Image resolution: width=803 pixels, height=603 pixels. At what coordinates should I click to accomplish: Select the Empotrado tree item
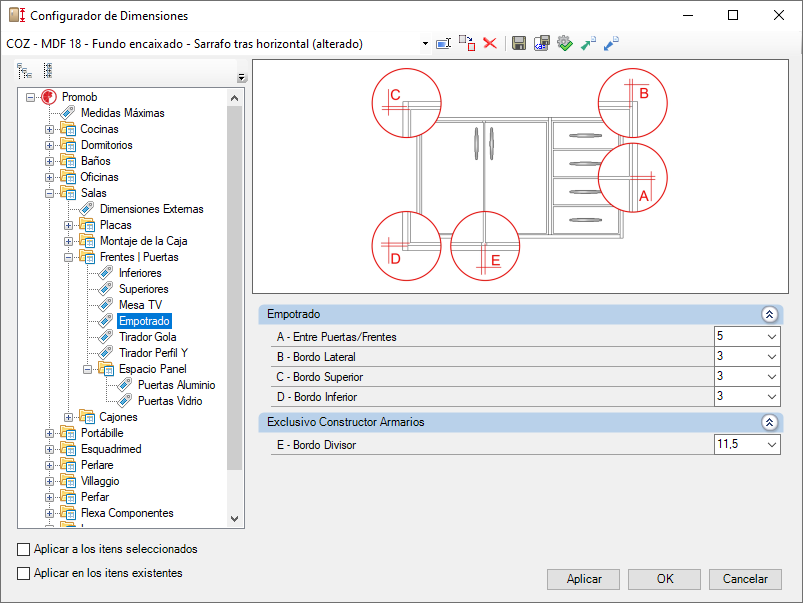(144, 321)
